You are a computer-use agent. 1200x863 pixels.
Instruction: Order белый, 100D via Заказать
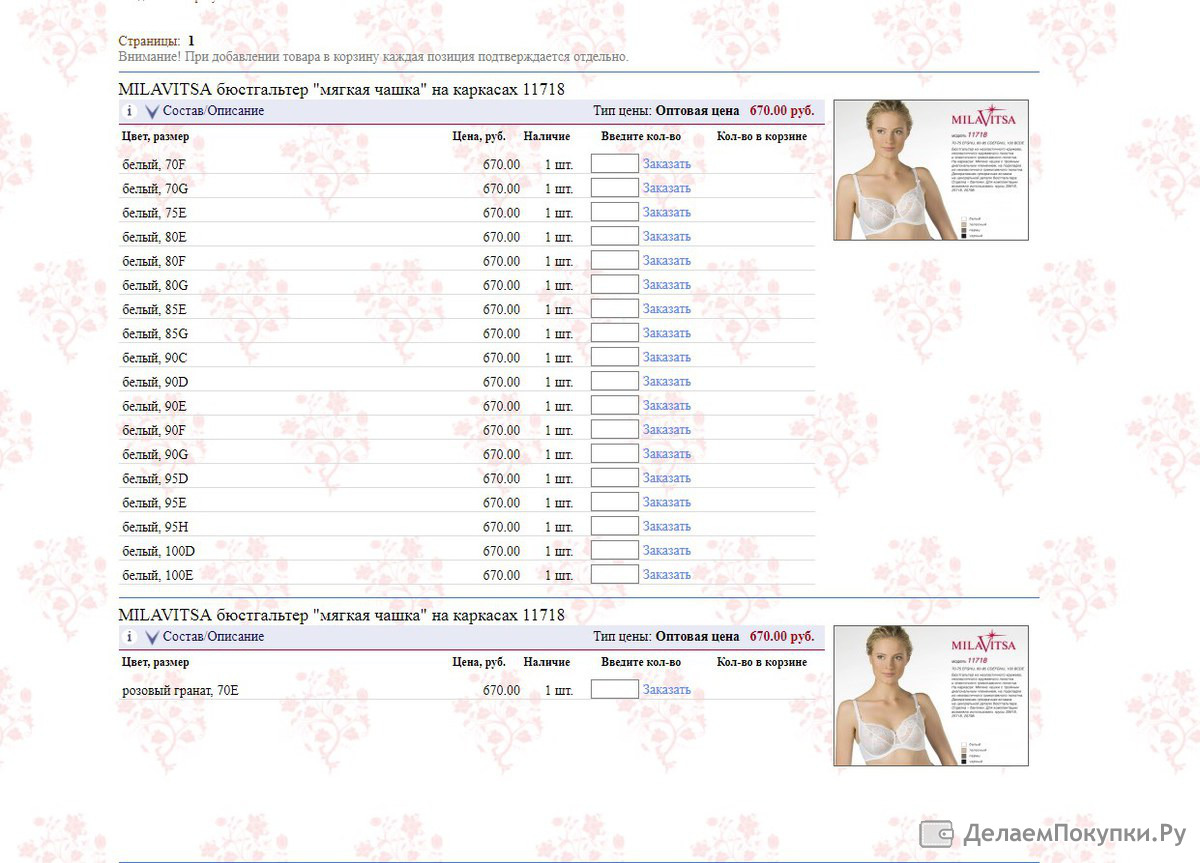coord(667,551)
